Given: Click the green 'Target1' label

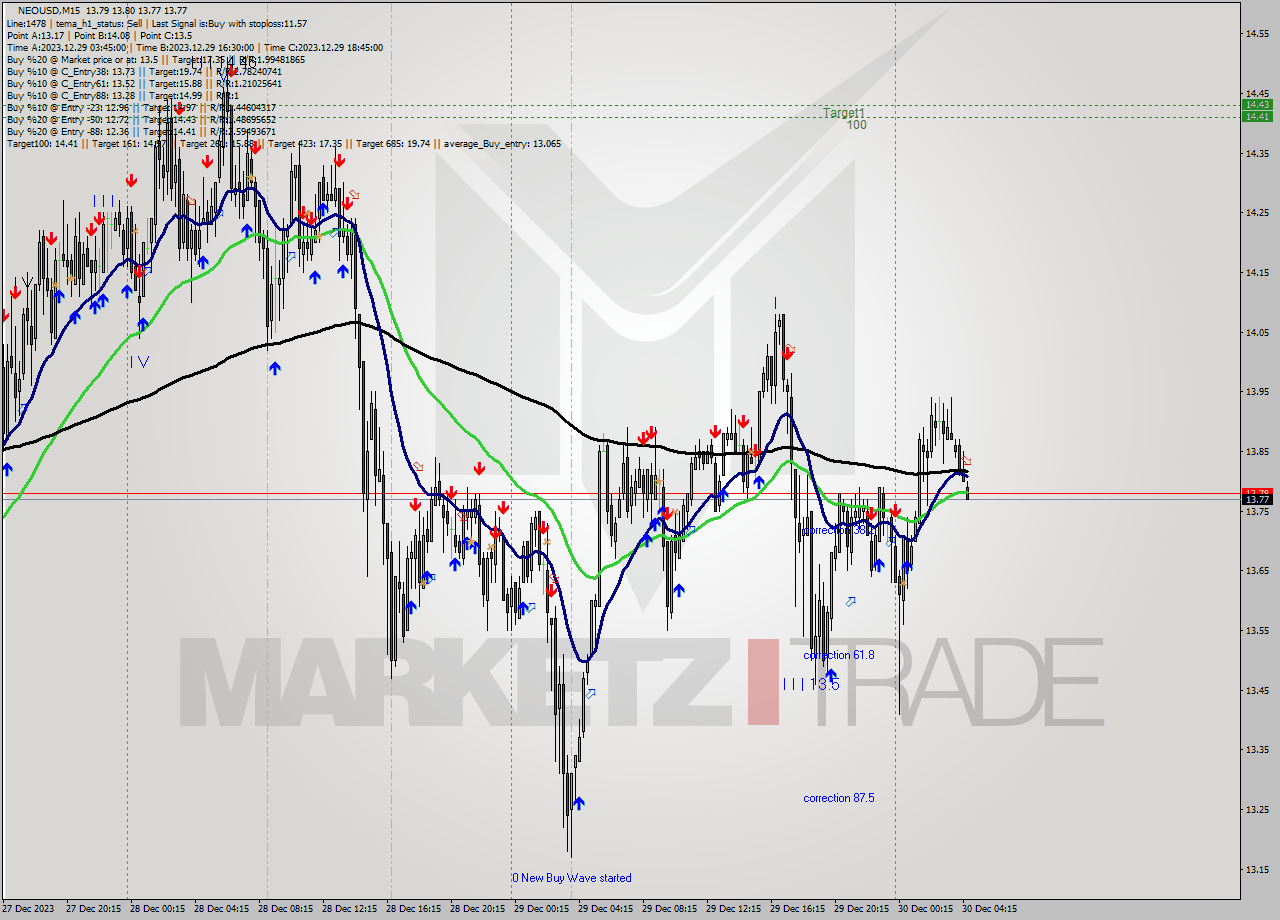Looking at the screenshot, I should click(844, 113).
